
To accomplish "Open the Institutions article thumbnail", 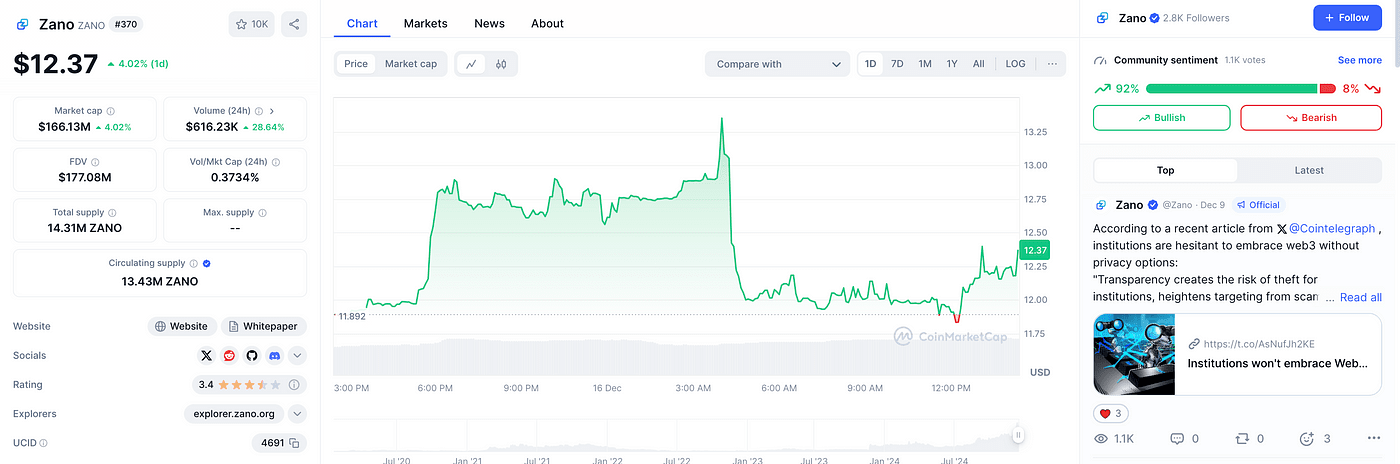I will point(1133,354).
